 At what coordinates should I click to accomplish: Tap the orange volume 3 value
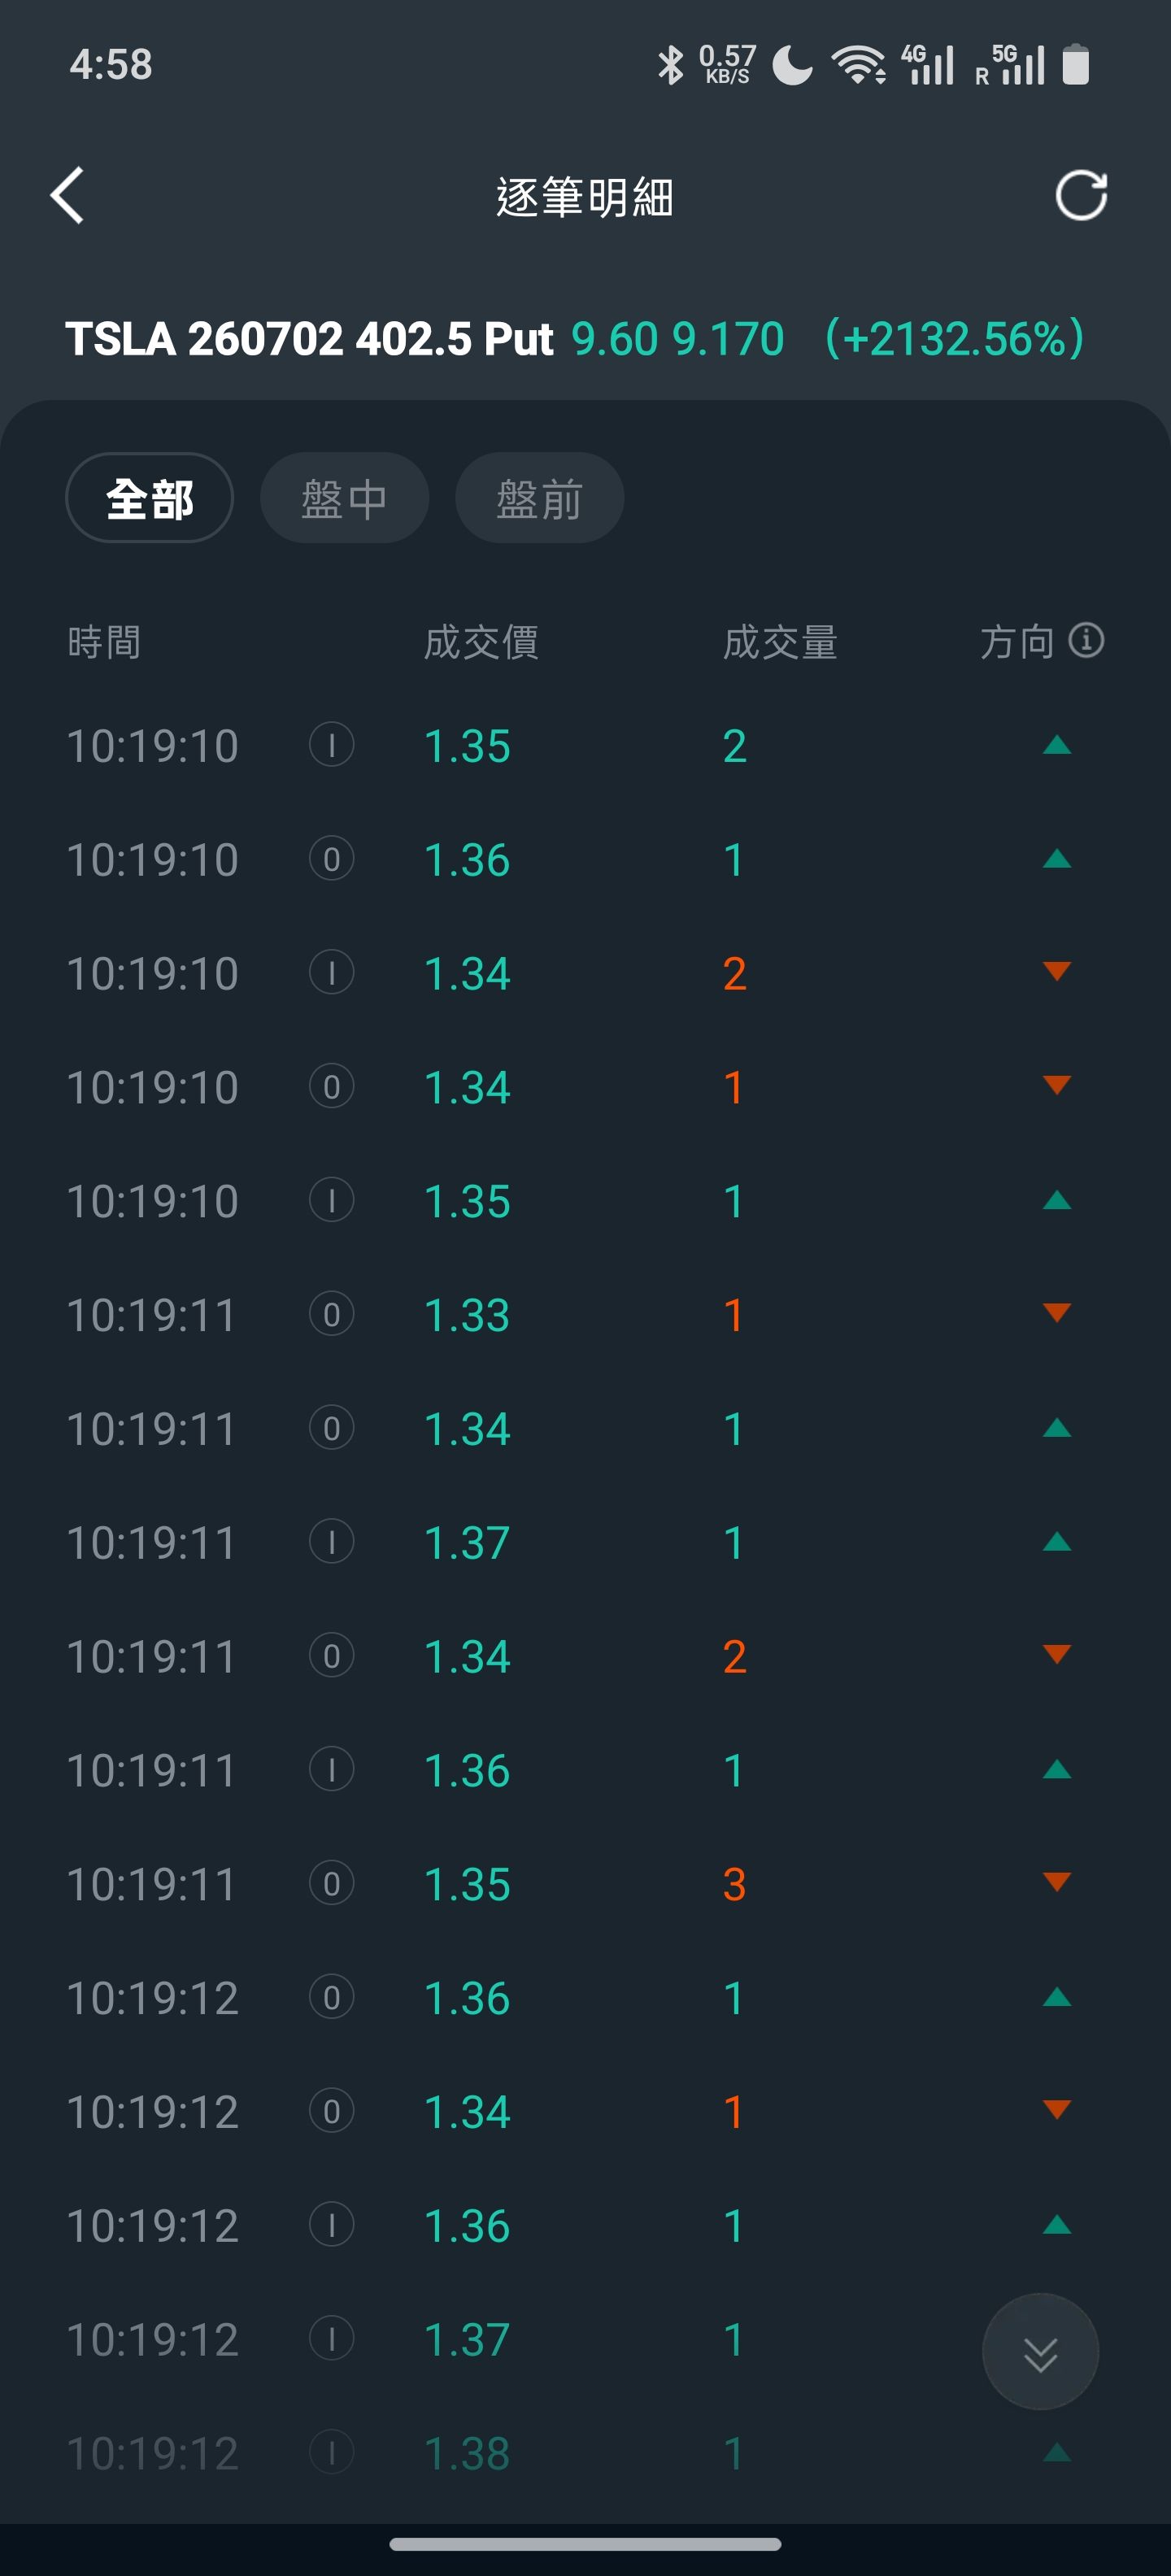734,1884
